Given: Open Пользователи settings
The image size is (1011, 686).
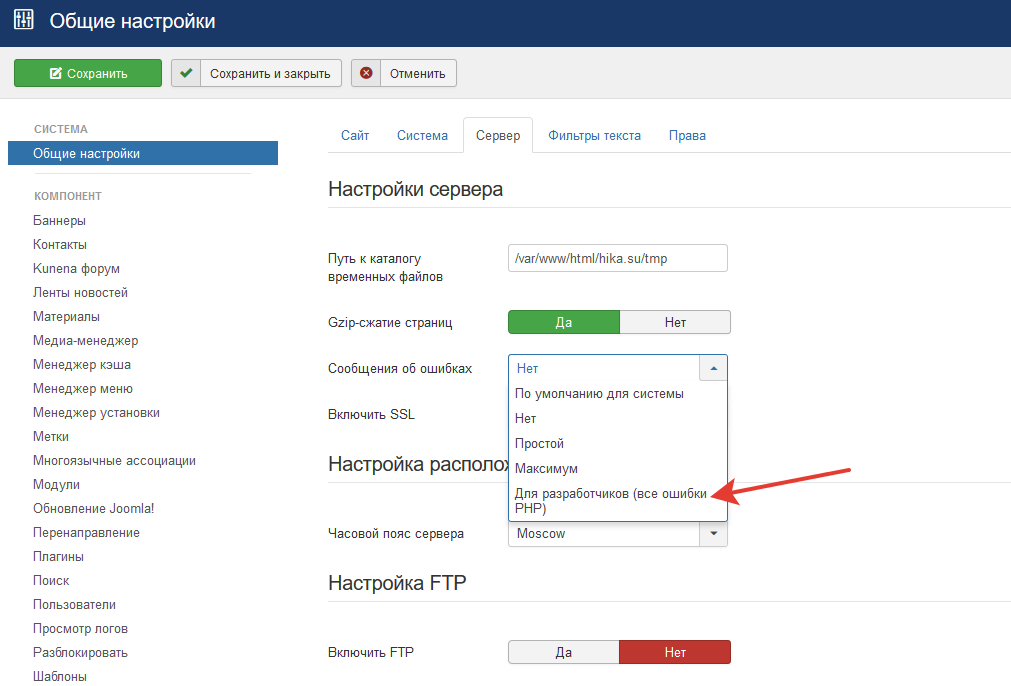Looking at the screenshot, I should [74, 605].
